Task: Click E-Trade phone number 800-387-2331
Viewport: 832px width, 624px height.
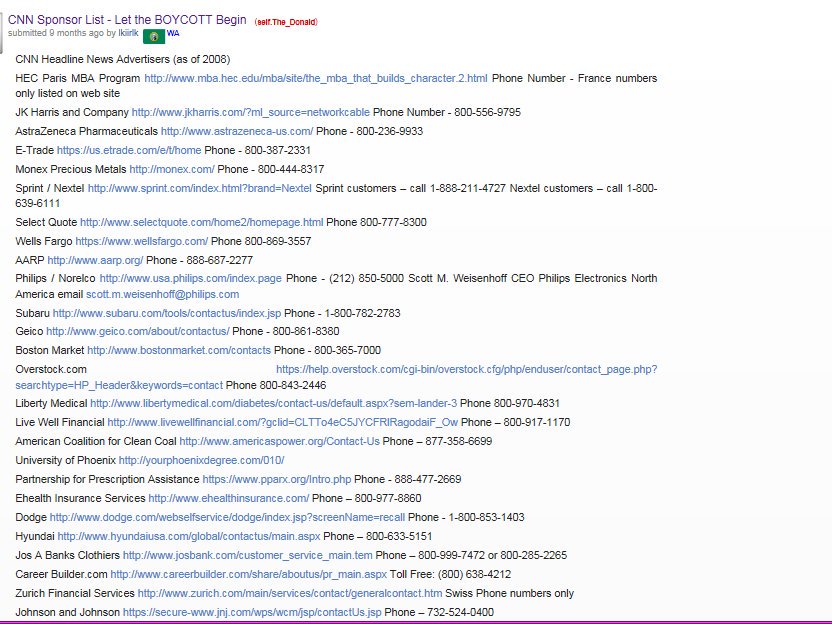Action: (278, 150)
